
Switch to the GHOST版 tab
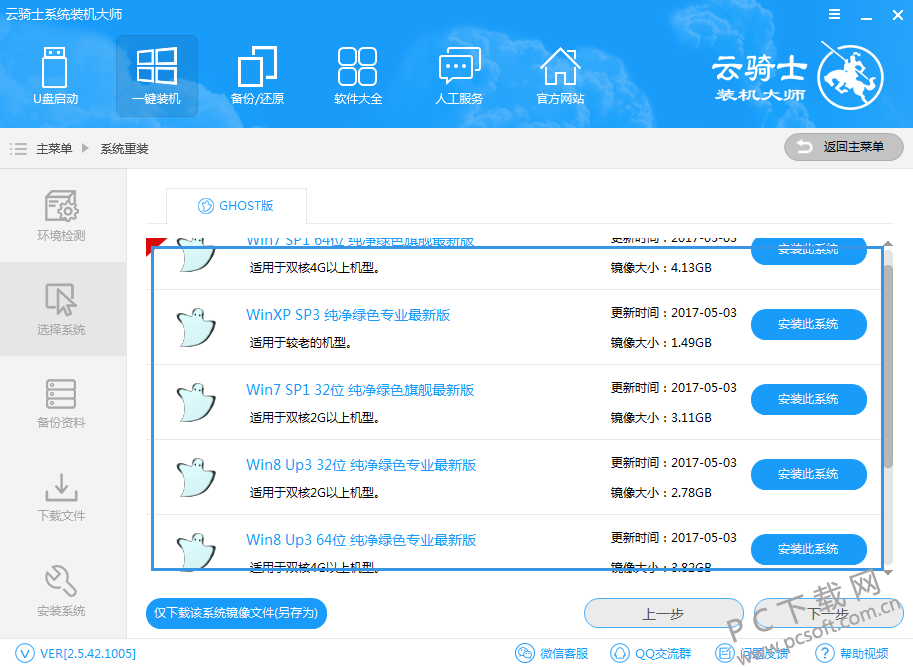(236, 206)
